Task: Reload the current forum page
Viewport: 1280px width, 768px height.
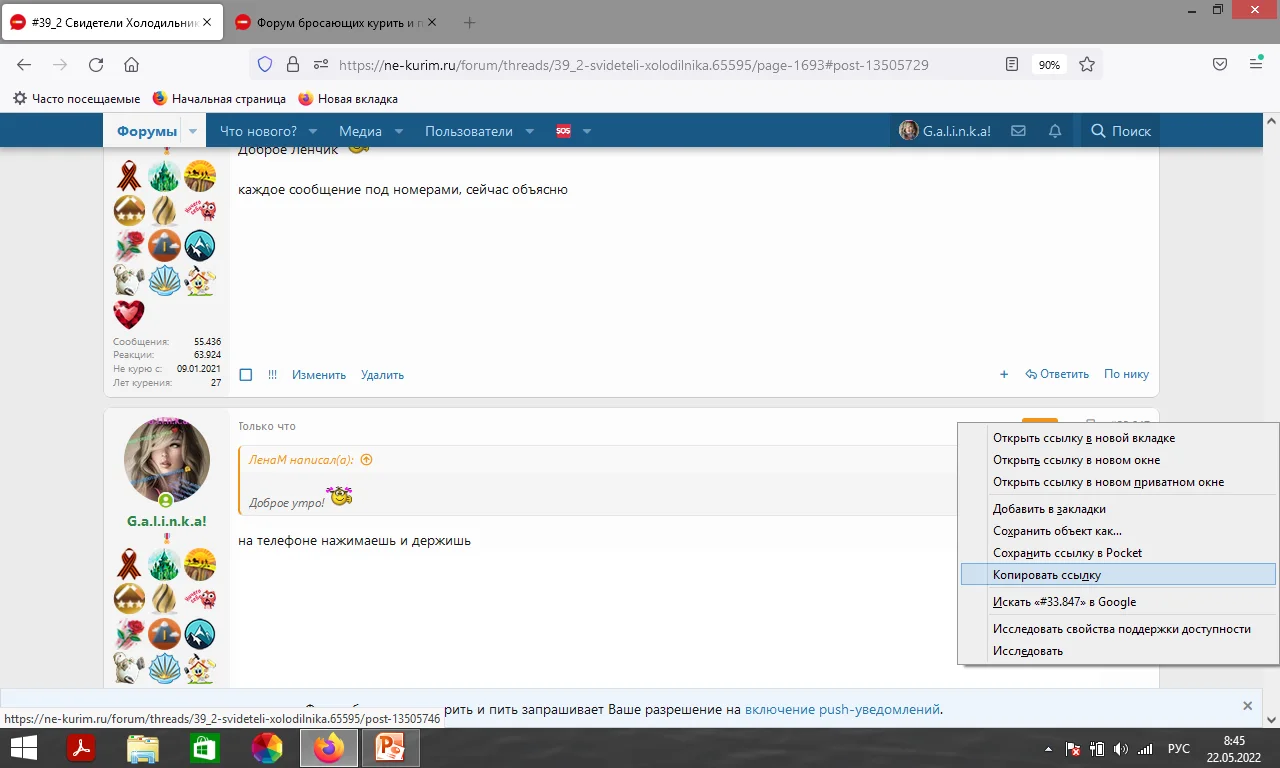Action: [96, 65]
